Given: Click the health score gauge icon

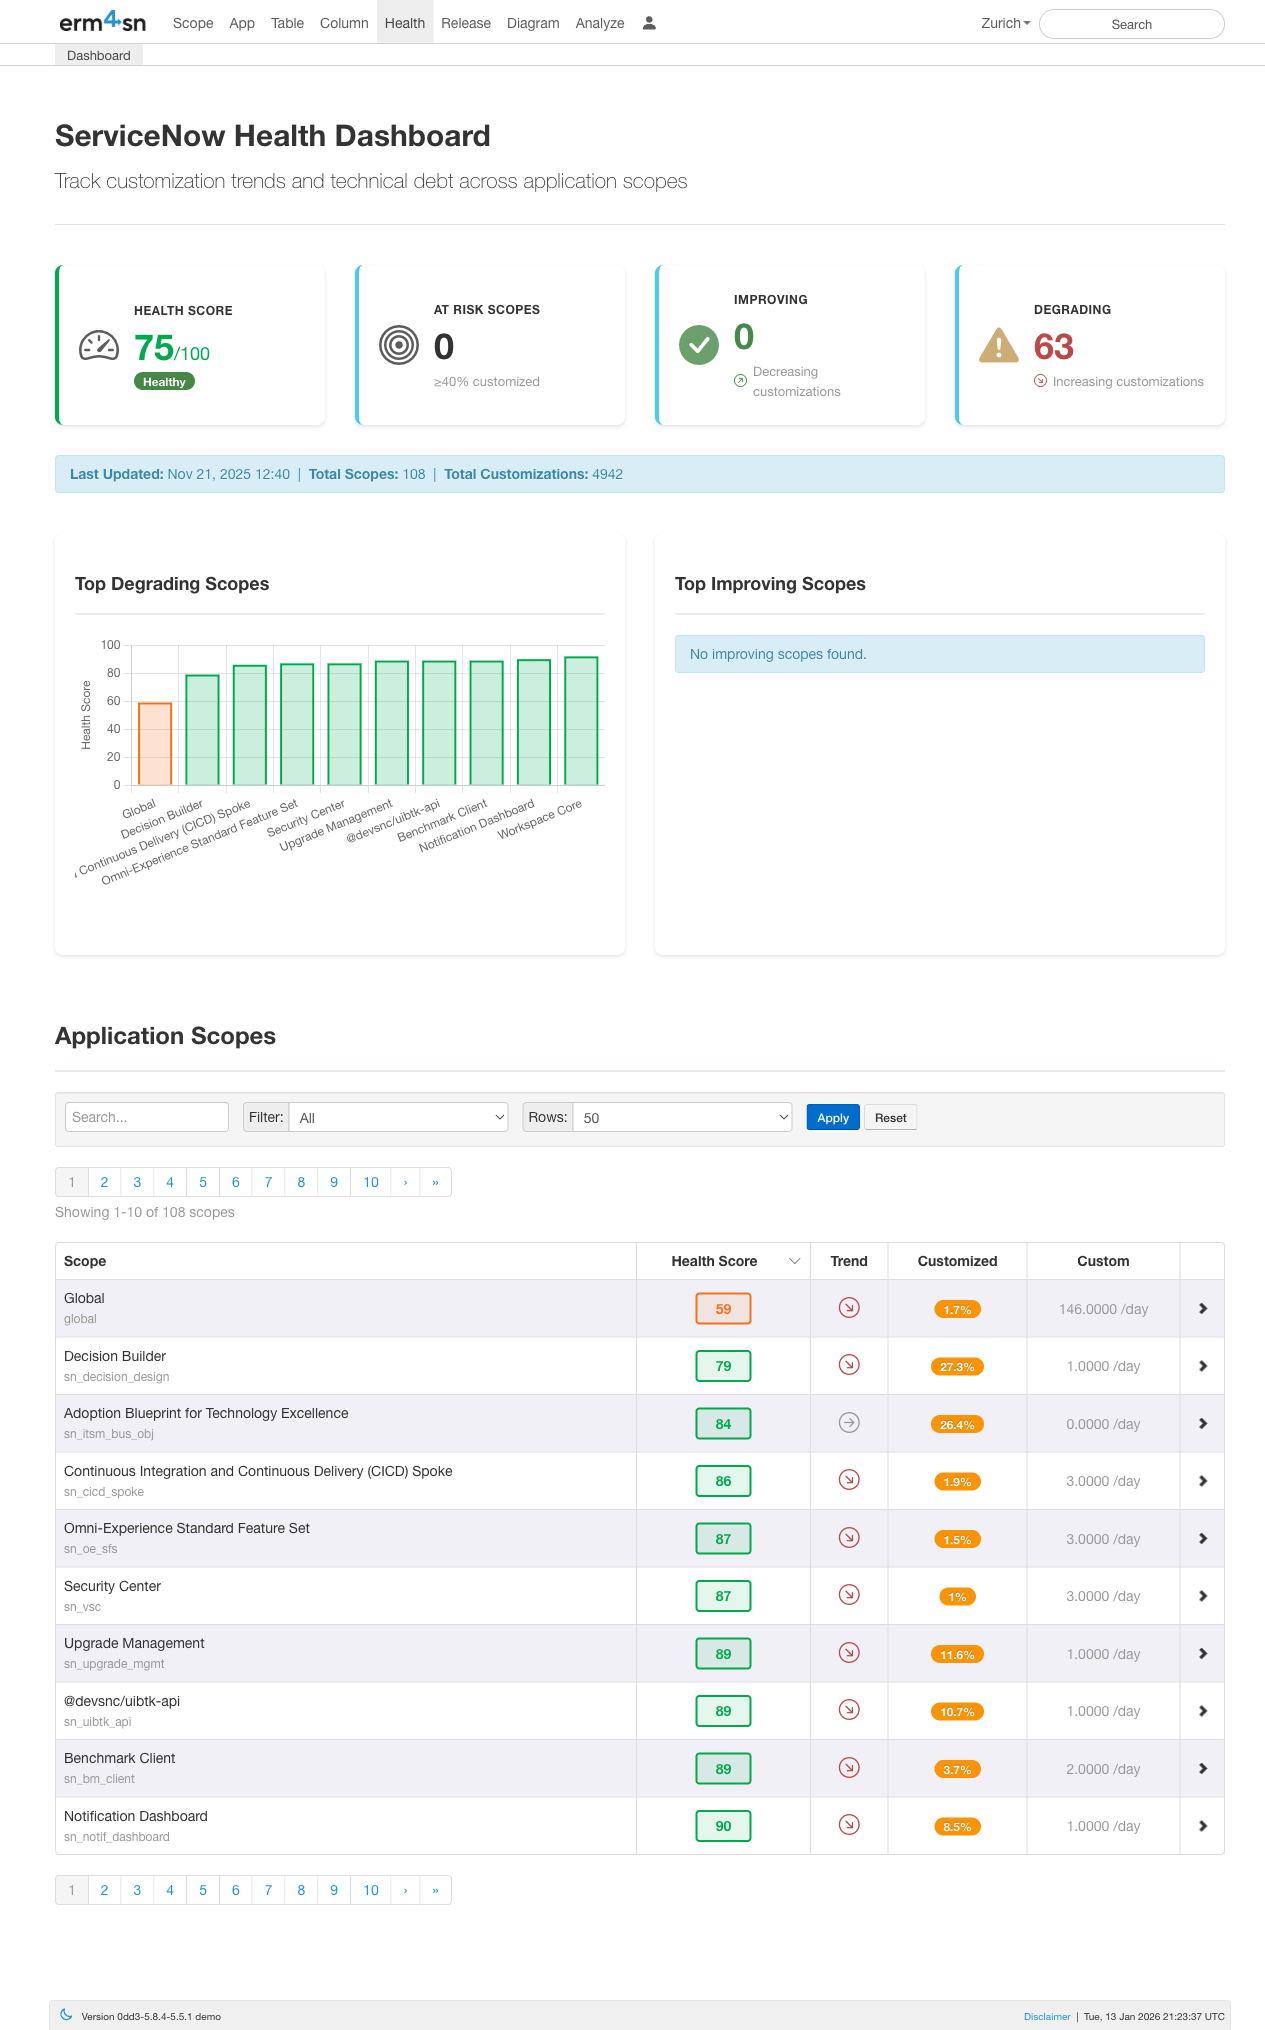Looking at the screenshot, I should click(x=99, y=346).
